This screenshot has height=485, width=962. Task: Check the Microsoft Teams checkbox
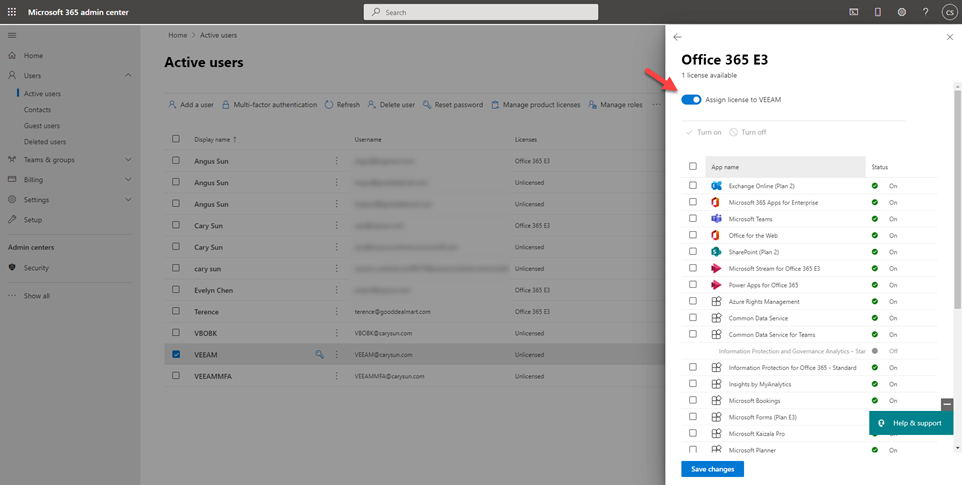693,218
